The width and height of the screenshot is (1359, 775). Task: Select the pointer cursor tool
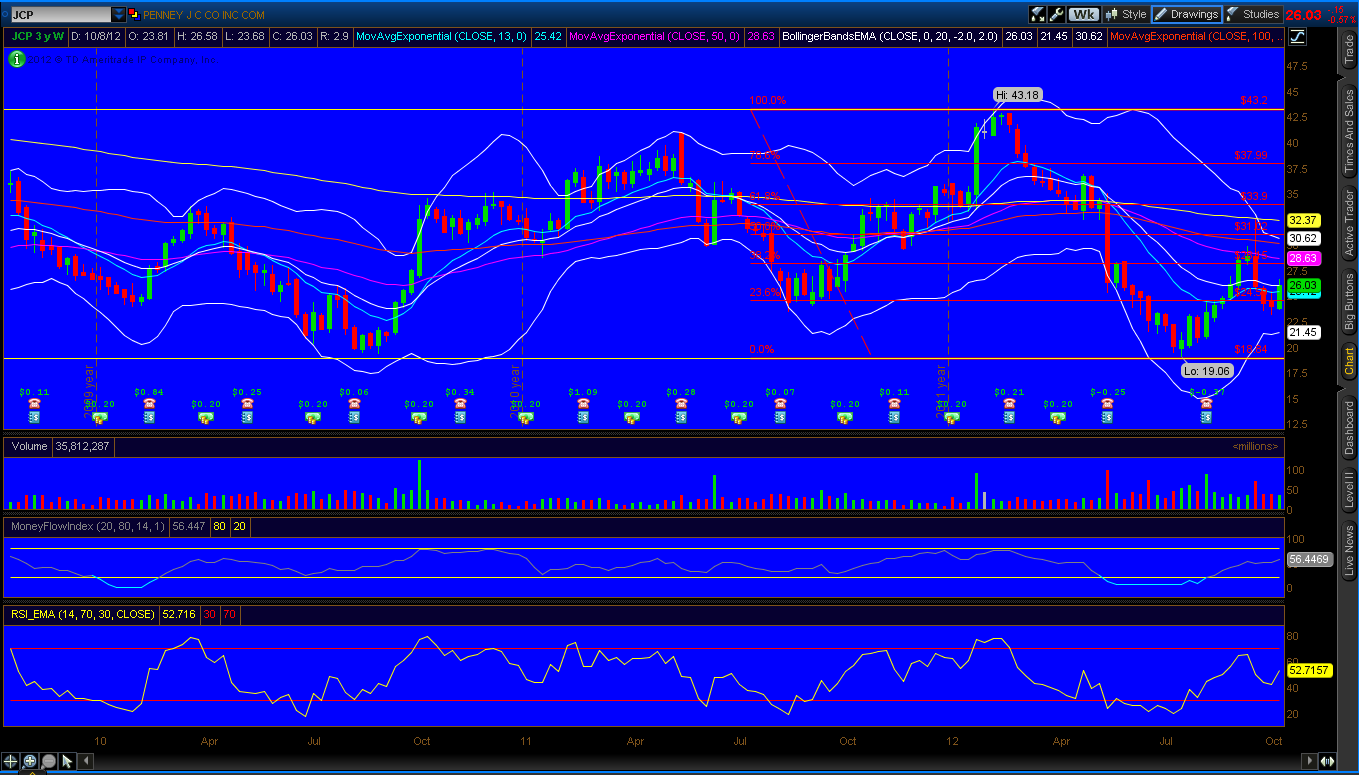click(67, 761)
